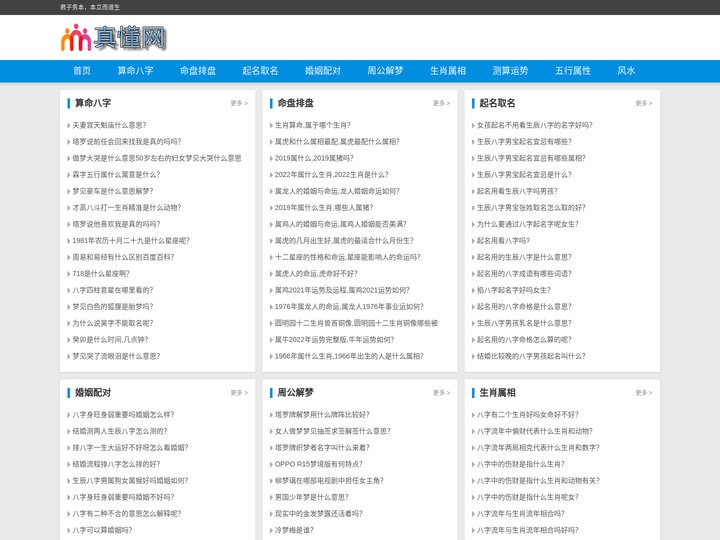Open article 结婚测两人生辰八字怎么测的?
This screenshot has height=540, width=720.
(x=120, y=431)
